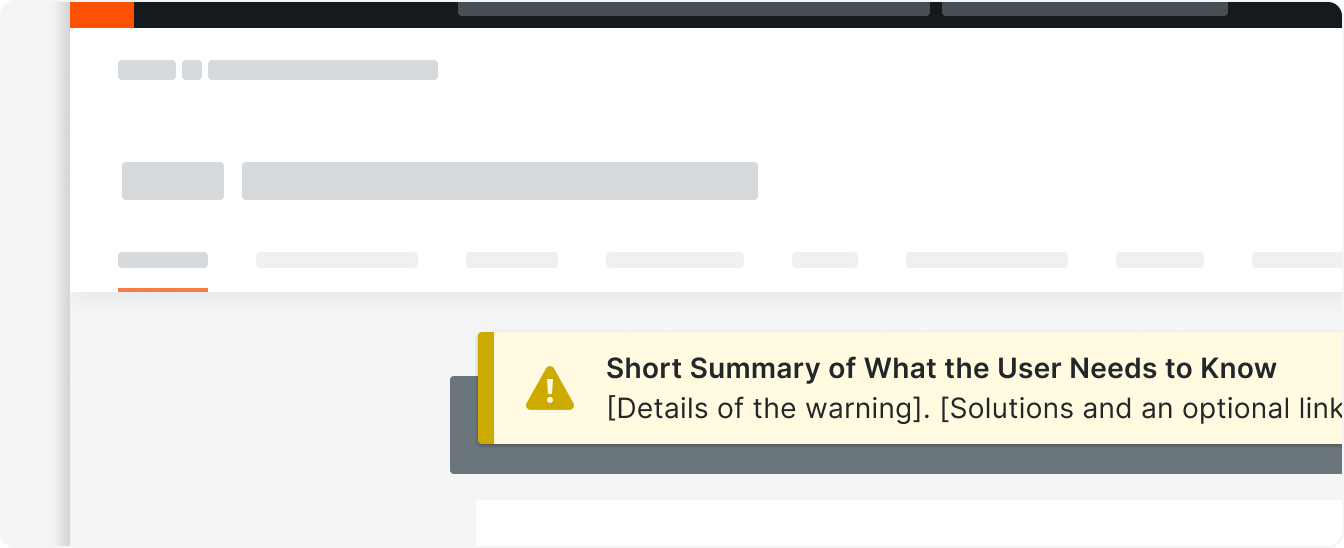Image resolution: width=1344 pixels, height=548 pixels.
Task: Click the orange logo square in header
Action: coord(102,14)
